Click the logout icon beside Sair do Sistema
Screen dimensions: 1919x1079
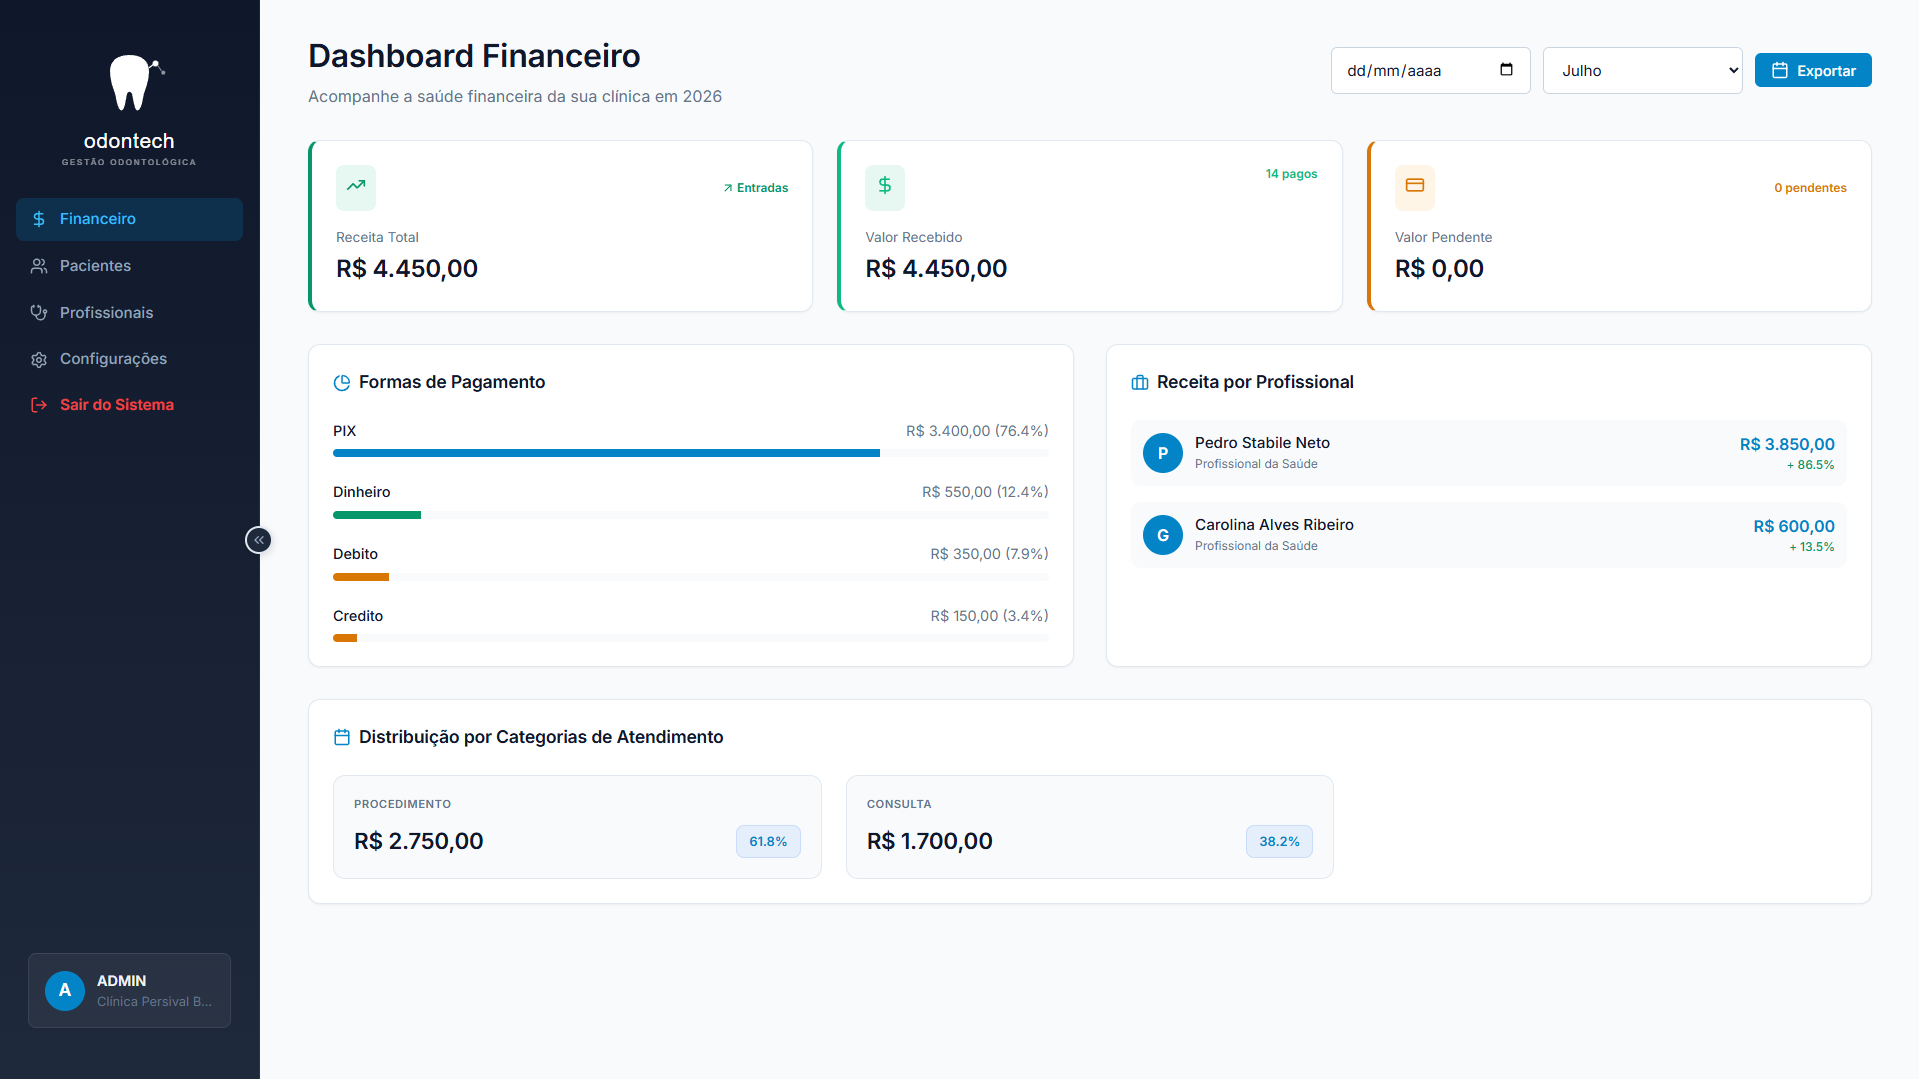click(39, 405)
